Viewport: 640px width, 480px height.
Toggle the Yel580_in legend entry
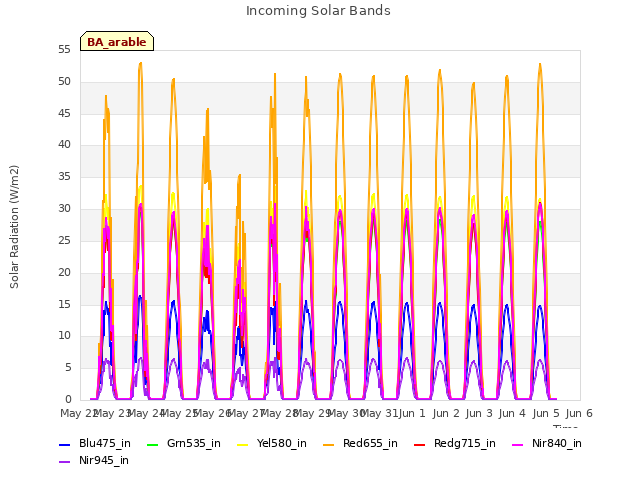[272, 443]
